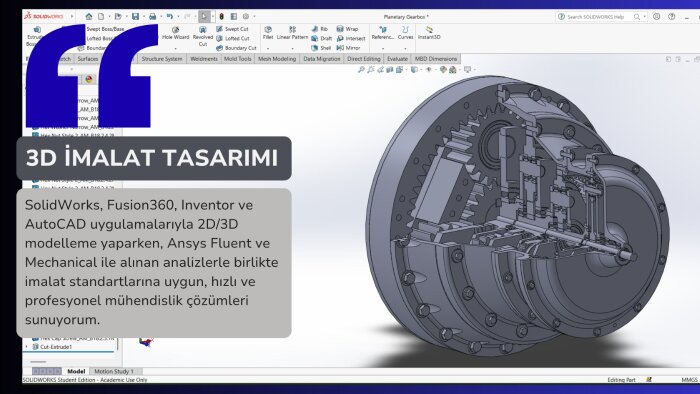Expand the Linear Pattern dropdown arrow
700x394 pixels.
(292, 48)
